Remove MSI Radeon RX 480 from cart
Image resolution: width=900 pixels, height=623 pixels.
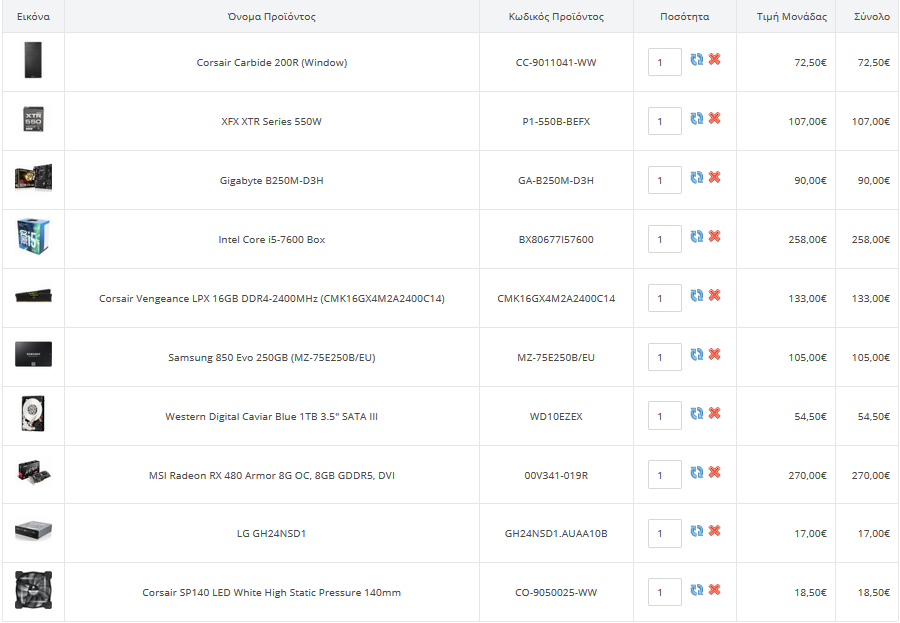tap(715, 472)
